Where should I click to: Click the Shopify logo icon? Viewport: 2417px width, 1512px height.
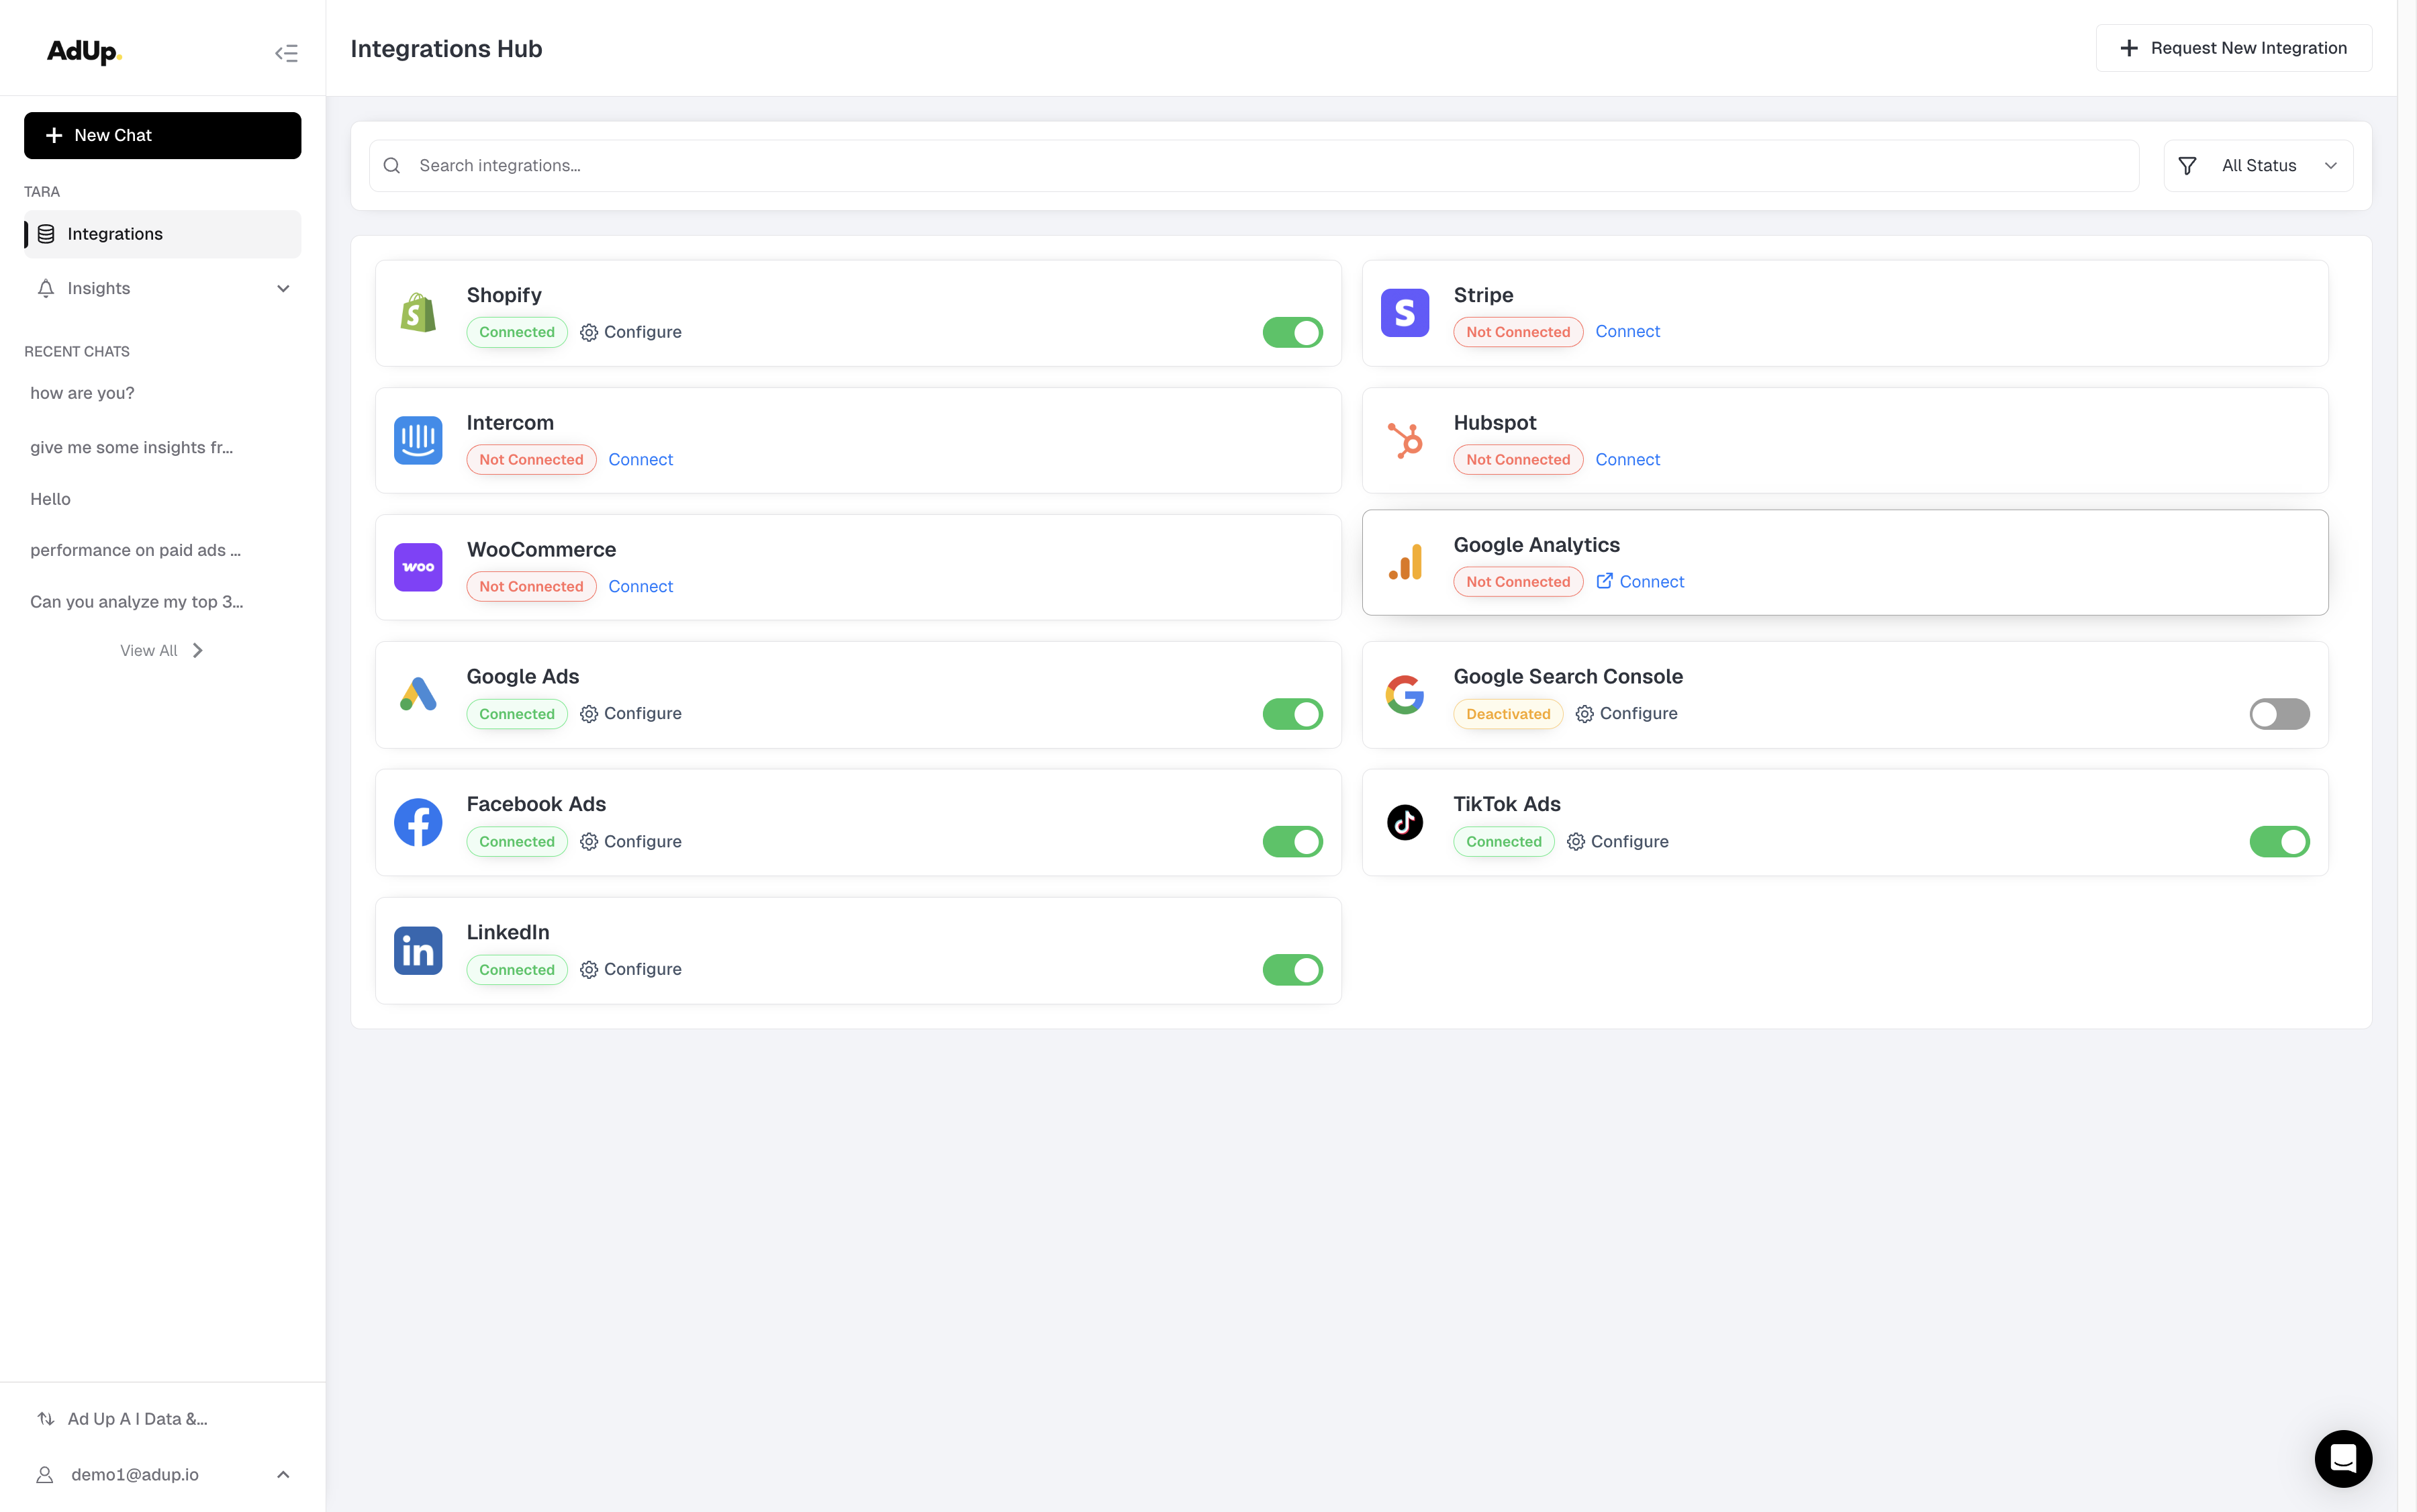[x=418, y=313]
